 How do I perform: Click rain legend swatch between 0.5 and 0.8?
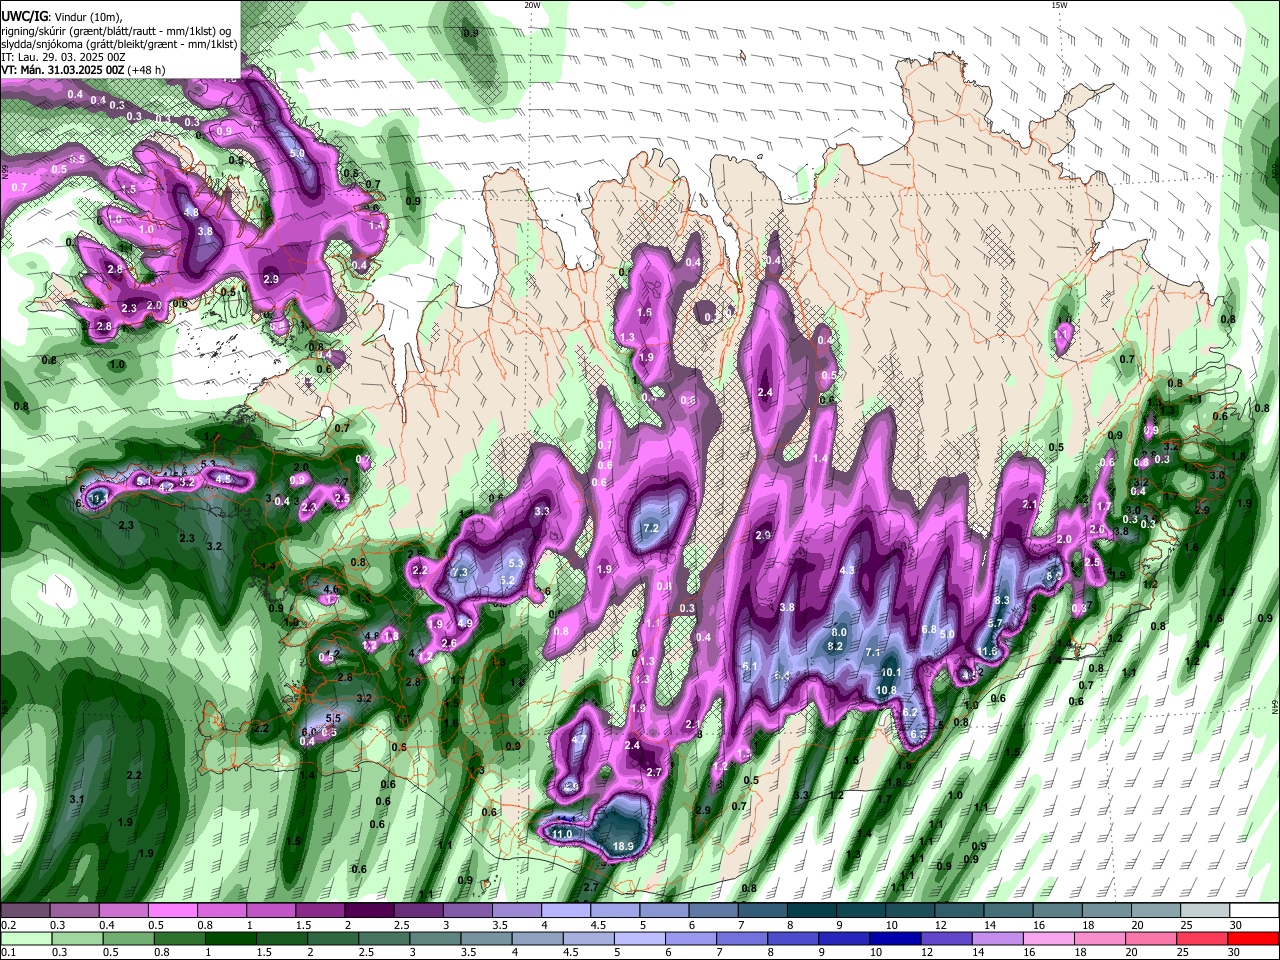point(128,939)
